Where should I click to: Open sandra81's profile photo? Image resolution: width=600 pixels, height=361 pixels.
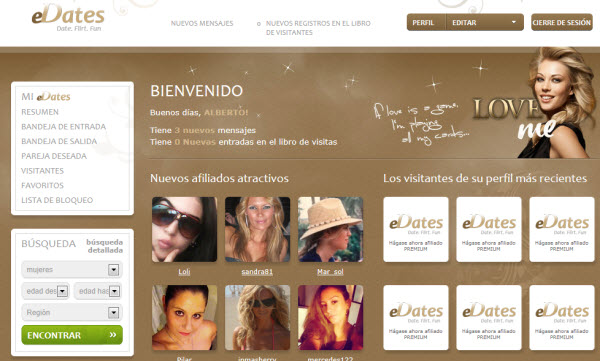(x=258, y=229)
